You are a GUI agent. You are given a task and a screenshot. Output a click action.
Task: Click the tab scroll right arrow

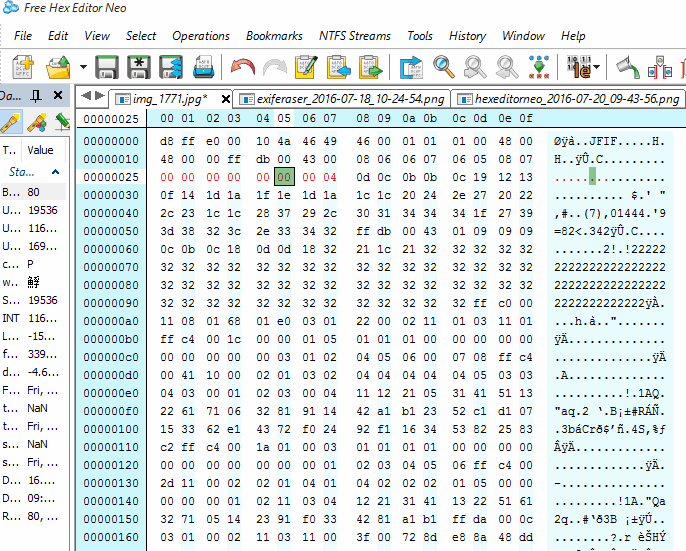click(x=100, y=95)
